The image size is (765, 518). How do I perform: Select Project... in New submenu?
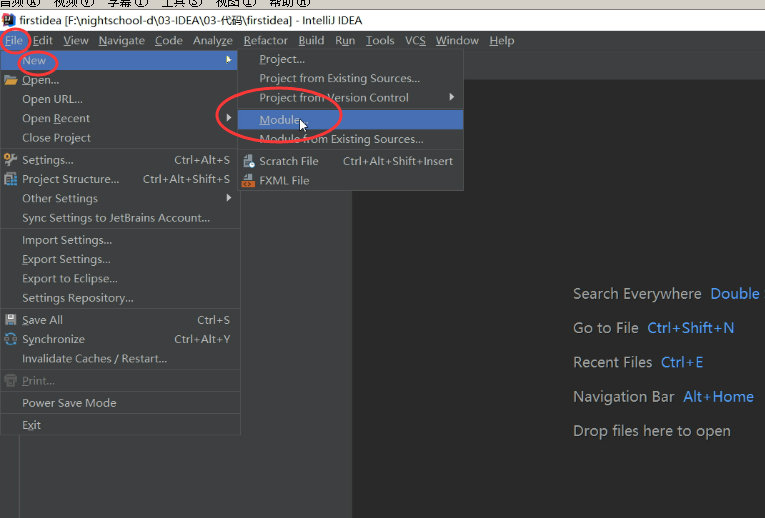350,59
